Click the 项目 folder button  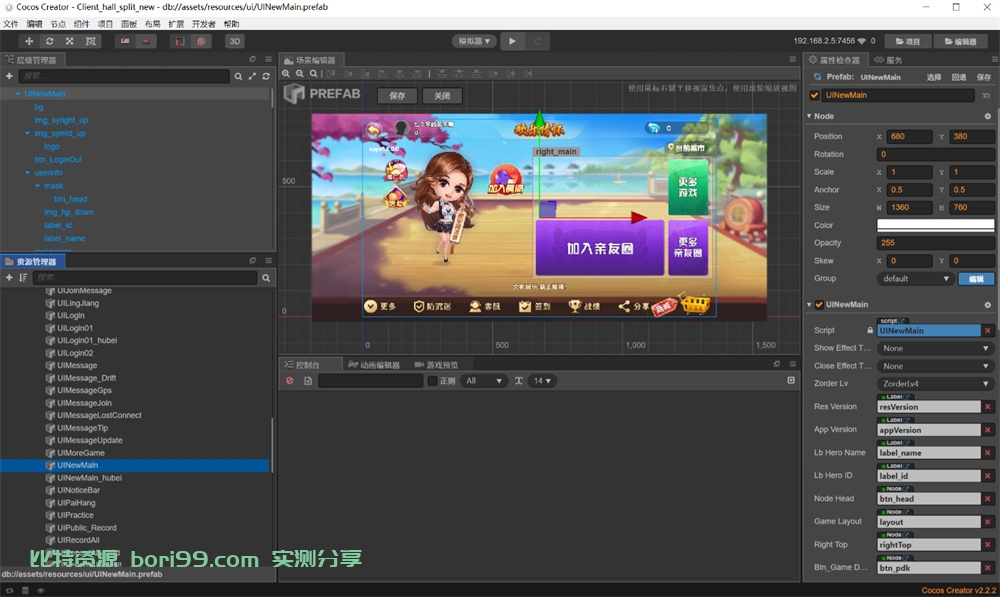908,41
